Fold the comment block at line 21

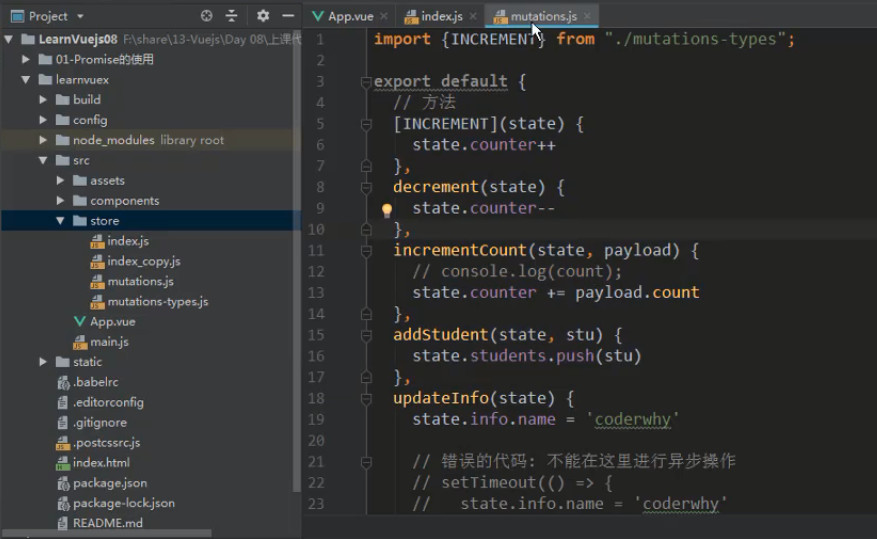tap(366, 462)
